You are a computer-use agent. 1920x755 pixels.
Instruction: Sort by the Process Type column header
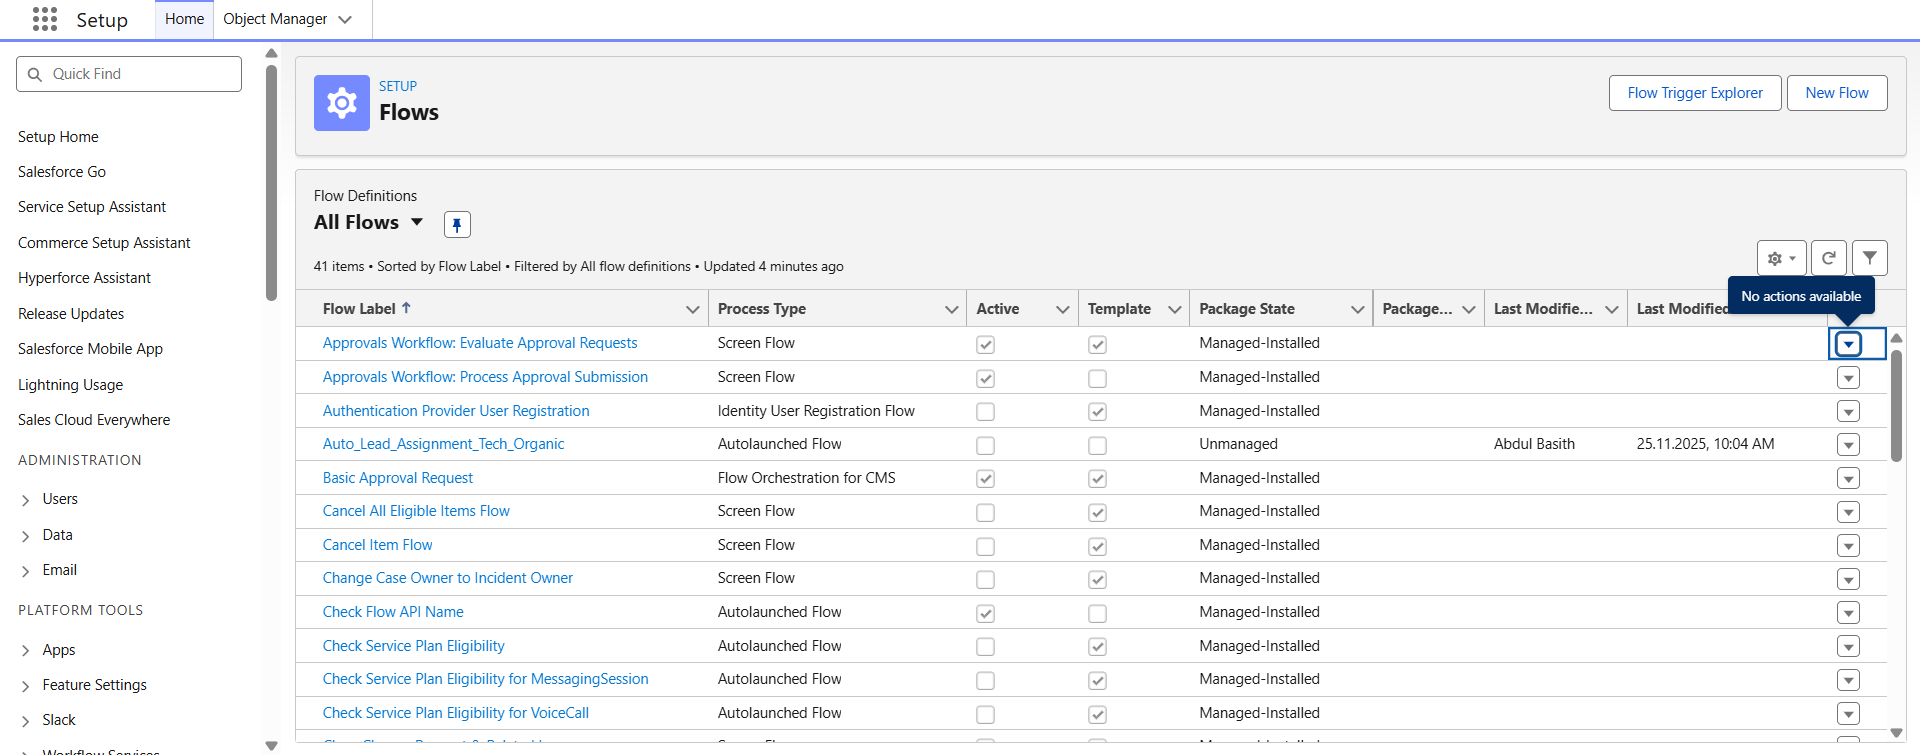coord(762,309)
